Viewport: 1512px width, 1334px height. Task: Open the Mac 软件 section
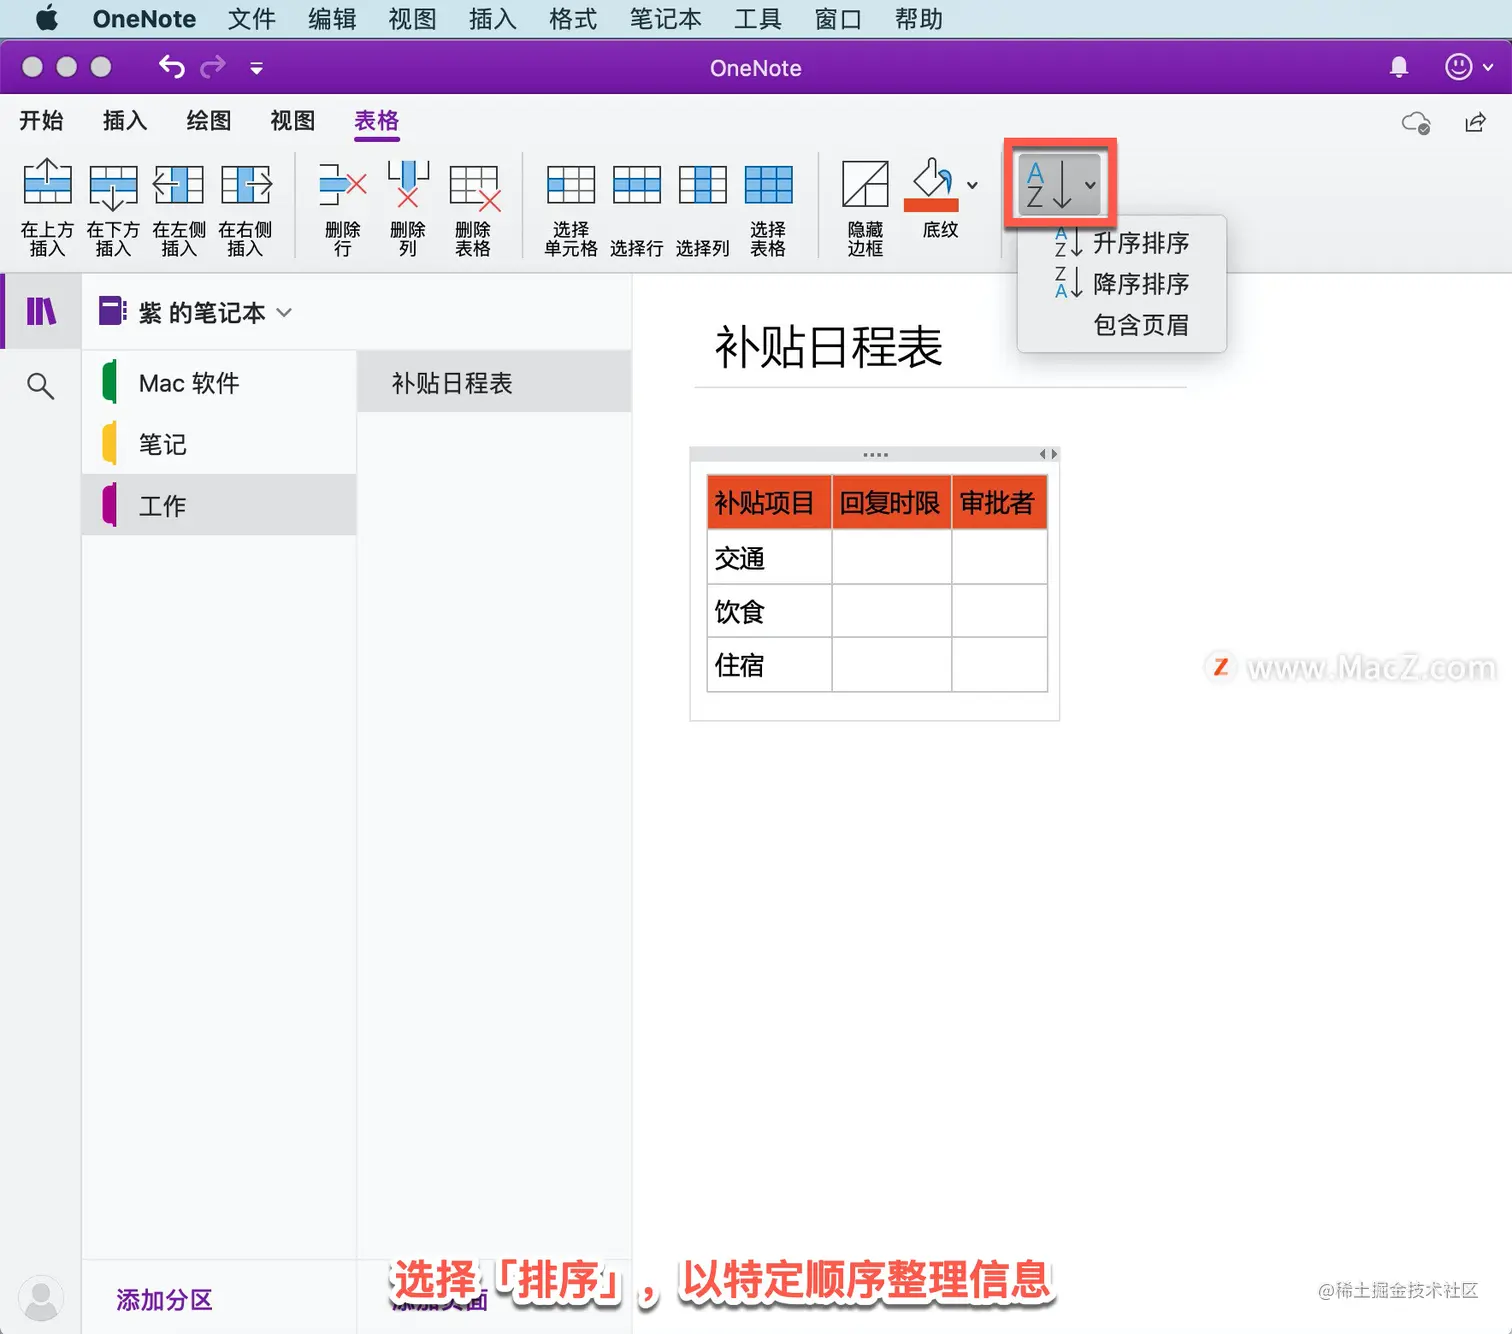click(x=219, y=383)
